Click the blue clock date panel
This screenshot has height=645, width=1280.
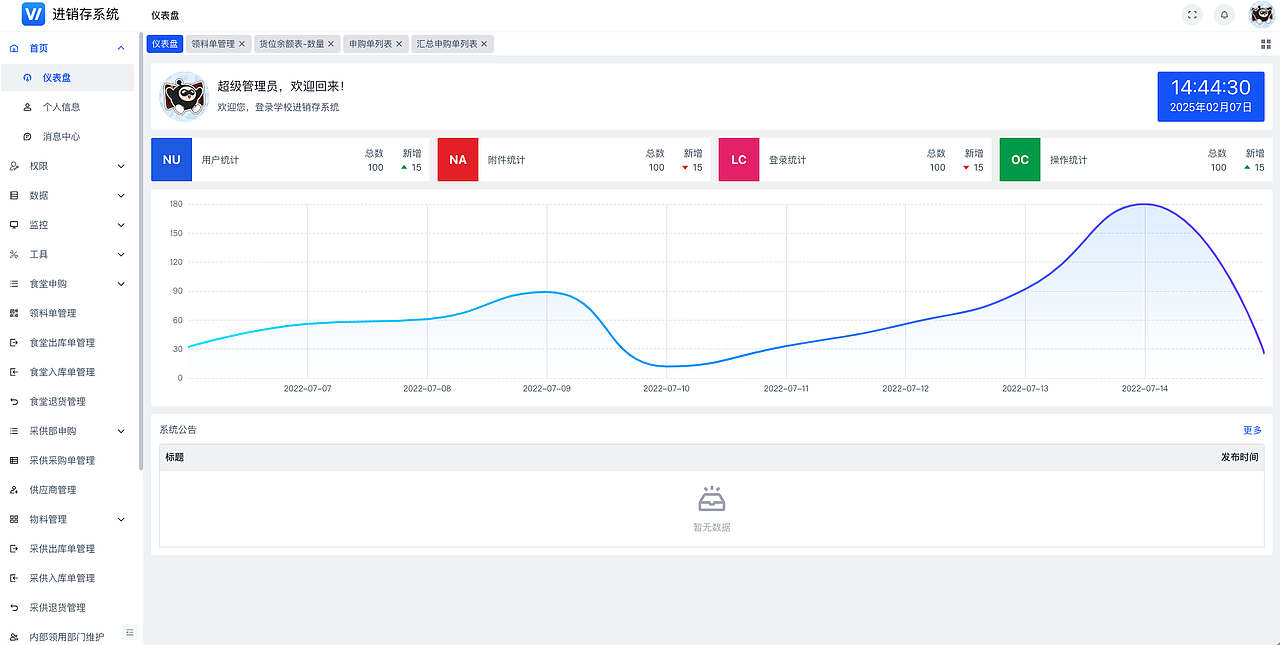(x=1211, y=97)
